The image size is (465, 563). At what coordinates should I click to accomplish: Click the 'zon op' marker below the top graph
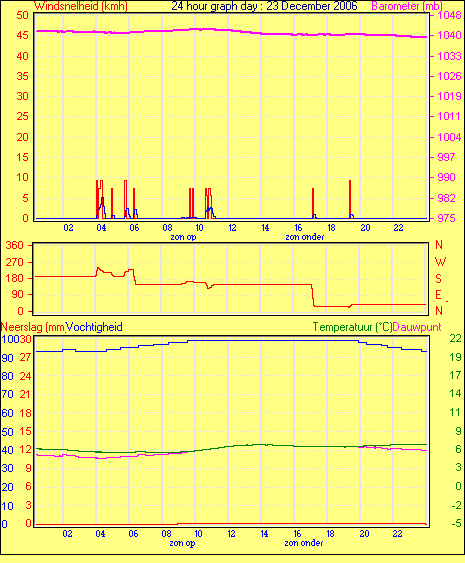[183, 237]
